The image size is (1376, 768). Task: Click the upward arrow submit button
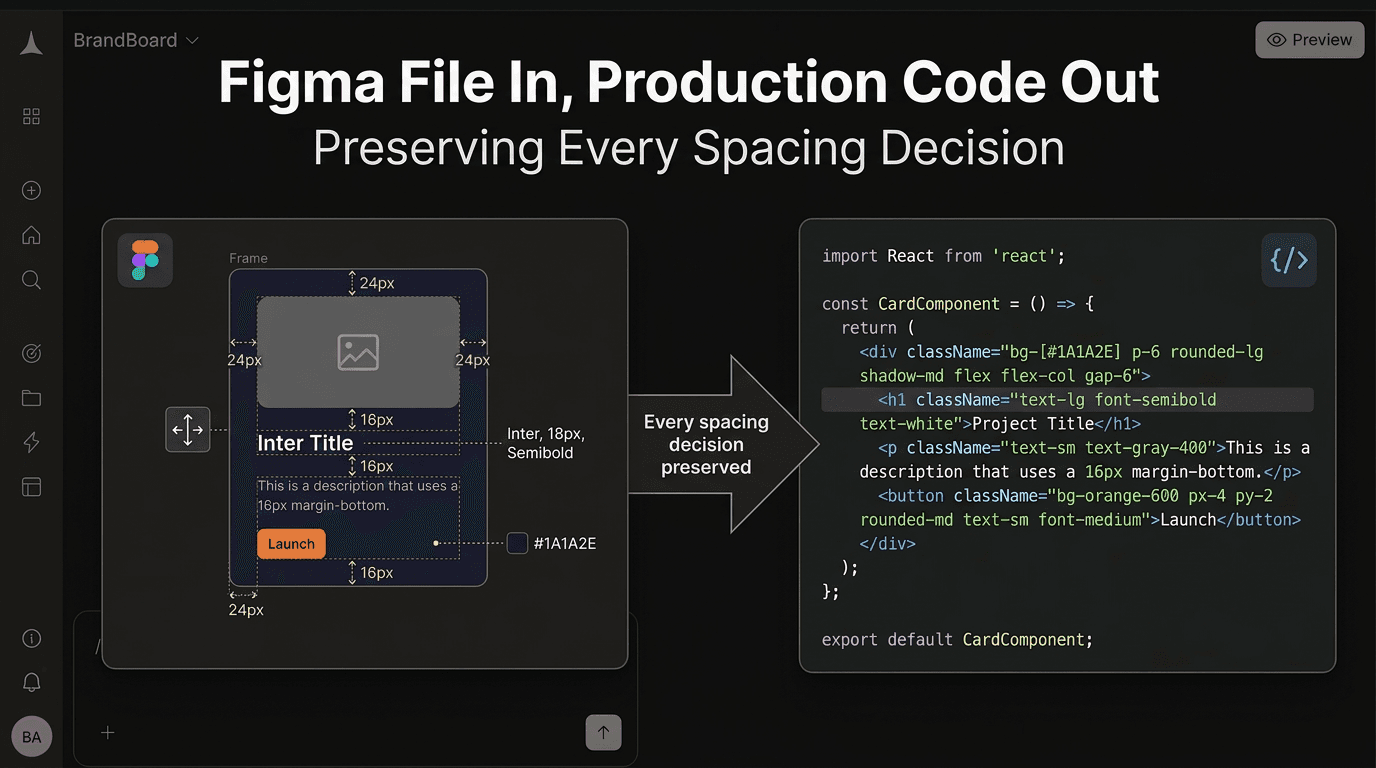tap(604, 733)
